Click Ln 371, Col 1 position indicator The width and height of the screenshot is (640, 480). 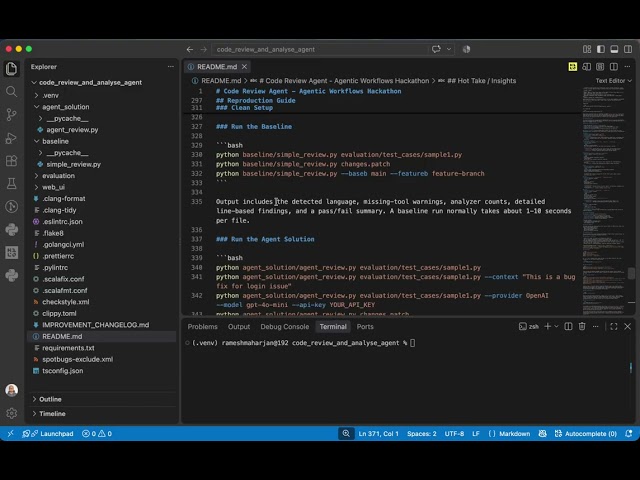[x=378, y=433]
